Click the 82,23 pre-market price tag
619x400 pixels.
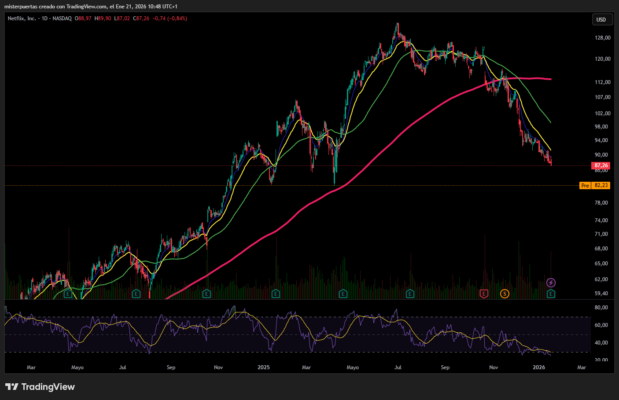tap(601, 186)
